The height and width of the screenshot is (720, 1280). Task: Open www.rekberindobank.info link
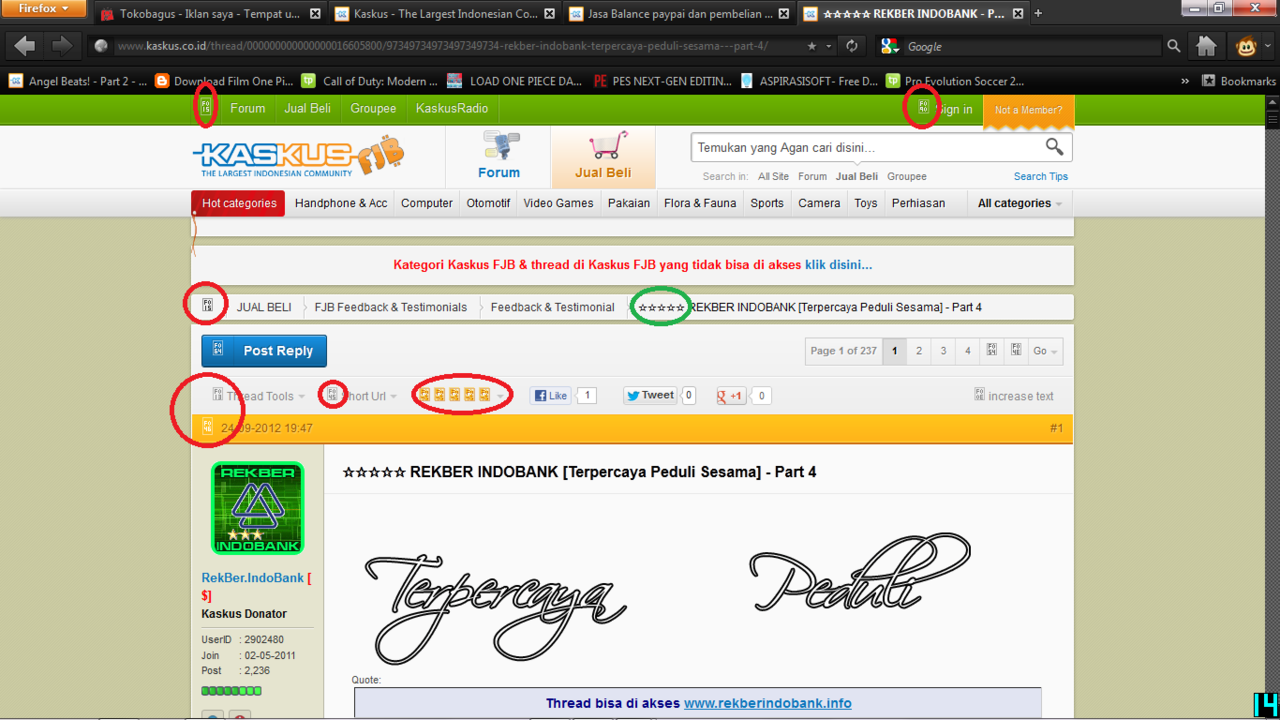point(768,703)
